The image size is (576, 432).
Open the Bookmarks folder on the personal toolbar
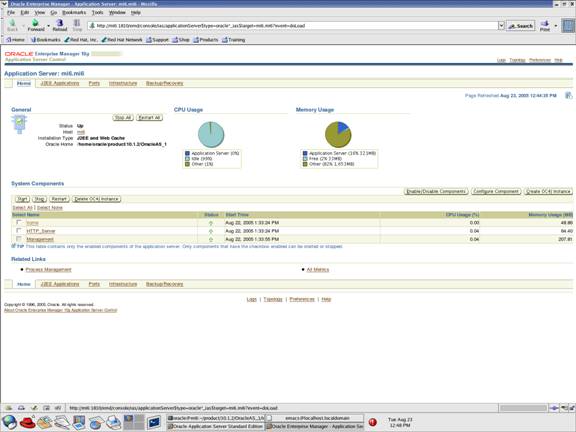tap(46, 40)
